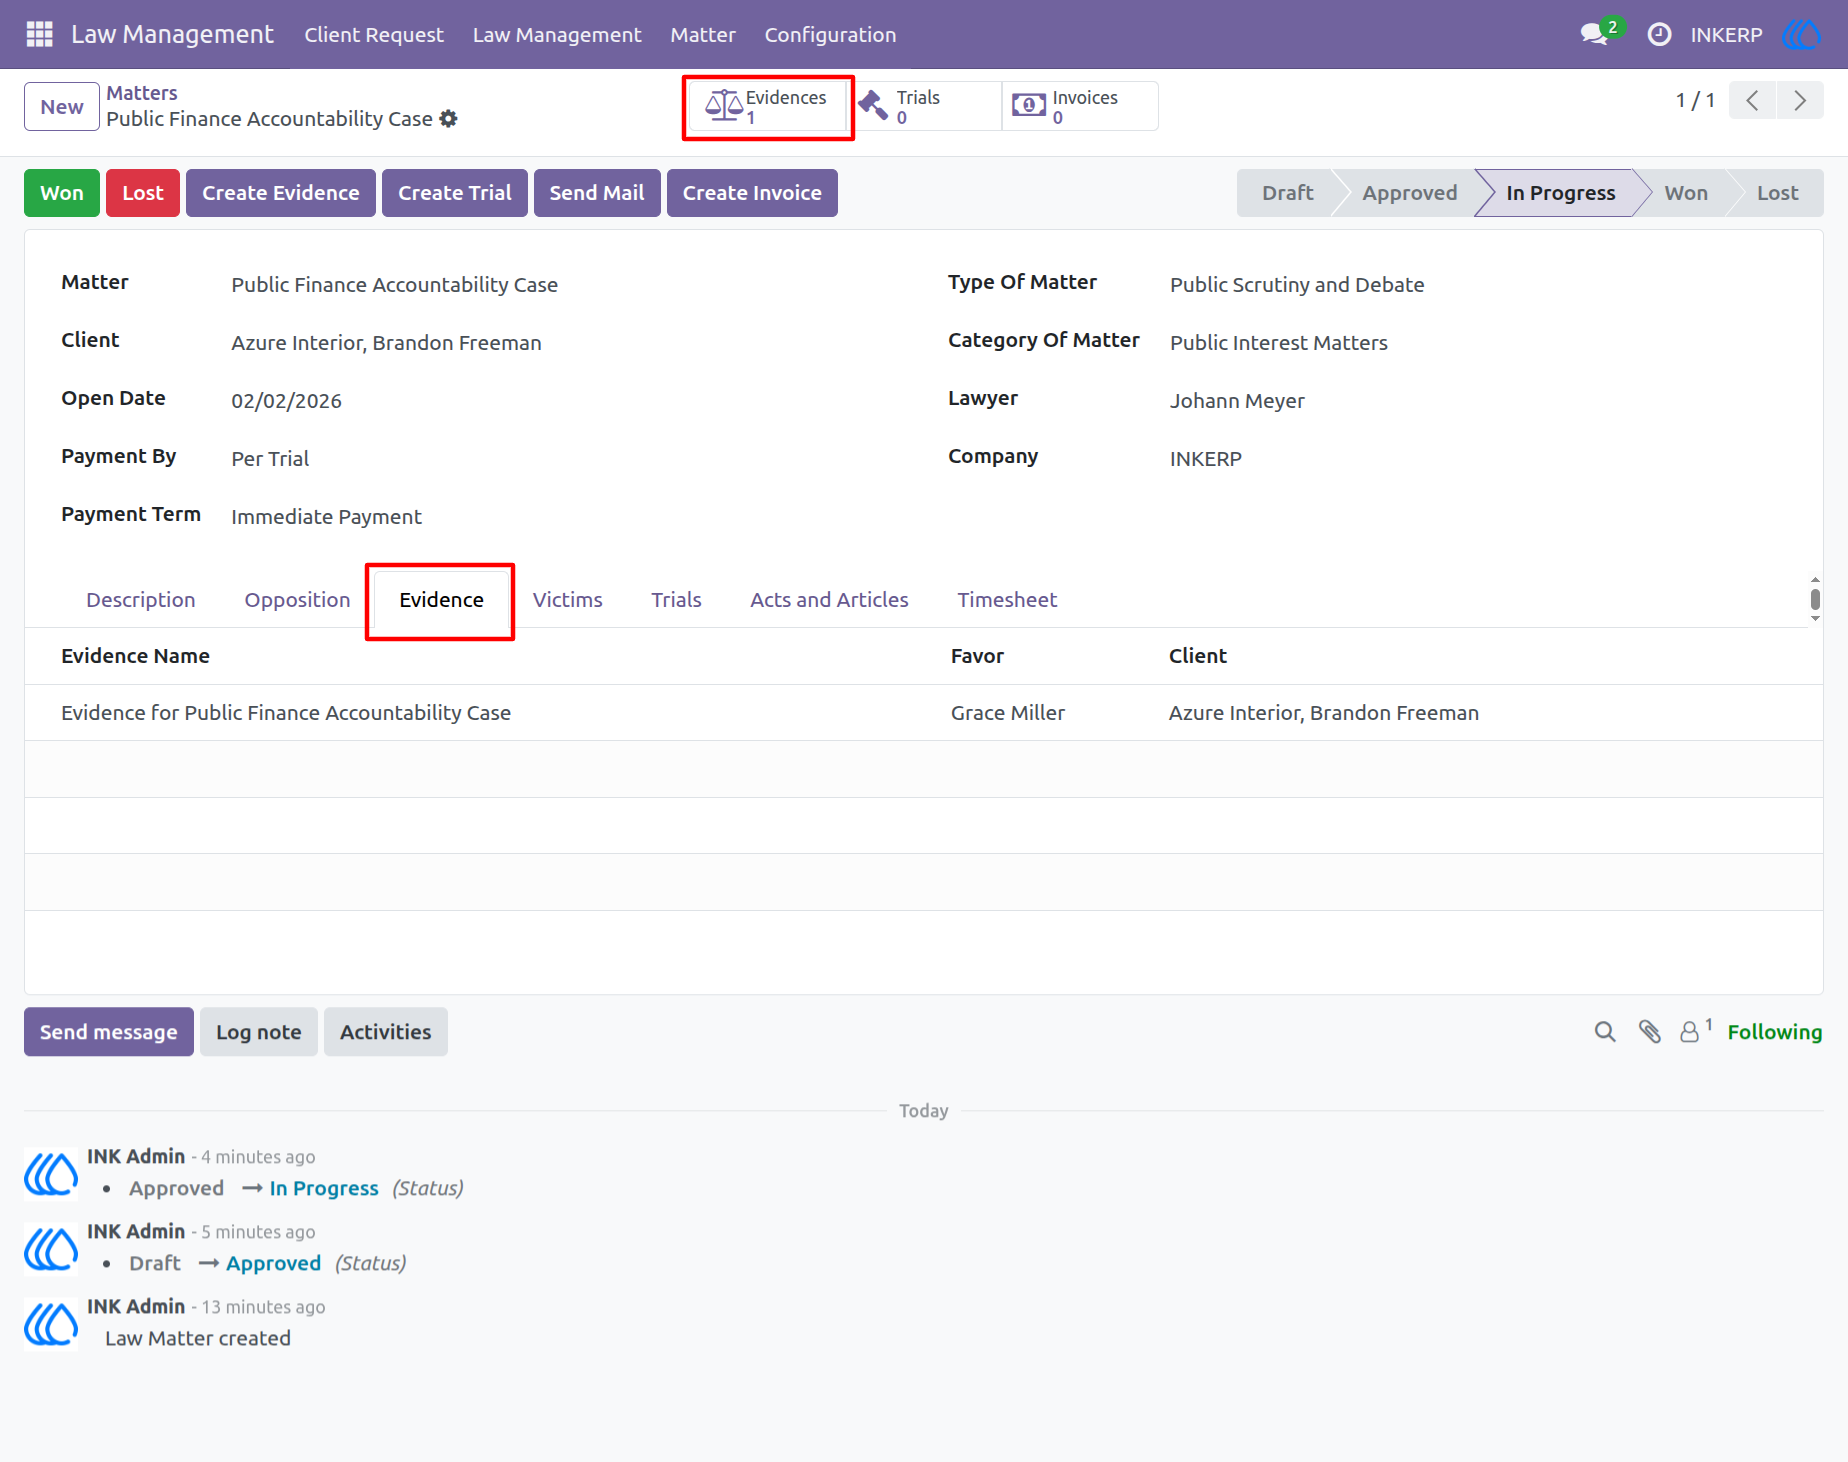Click Create Trial button
Viewport: 1848px width, 1462px height.
point(455,193)
